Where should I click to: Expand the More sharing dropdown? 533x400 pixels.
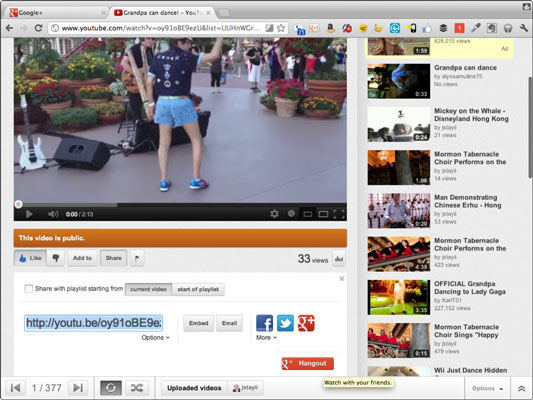(x=266, y=337)
